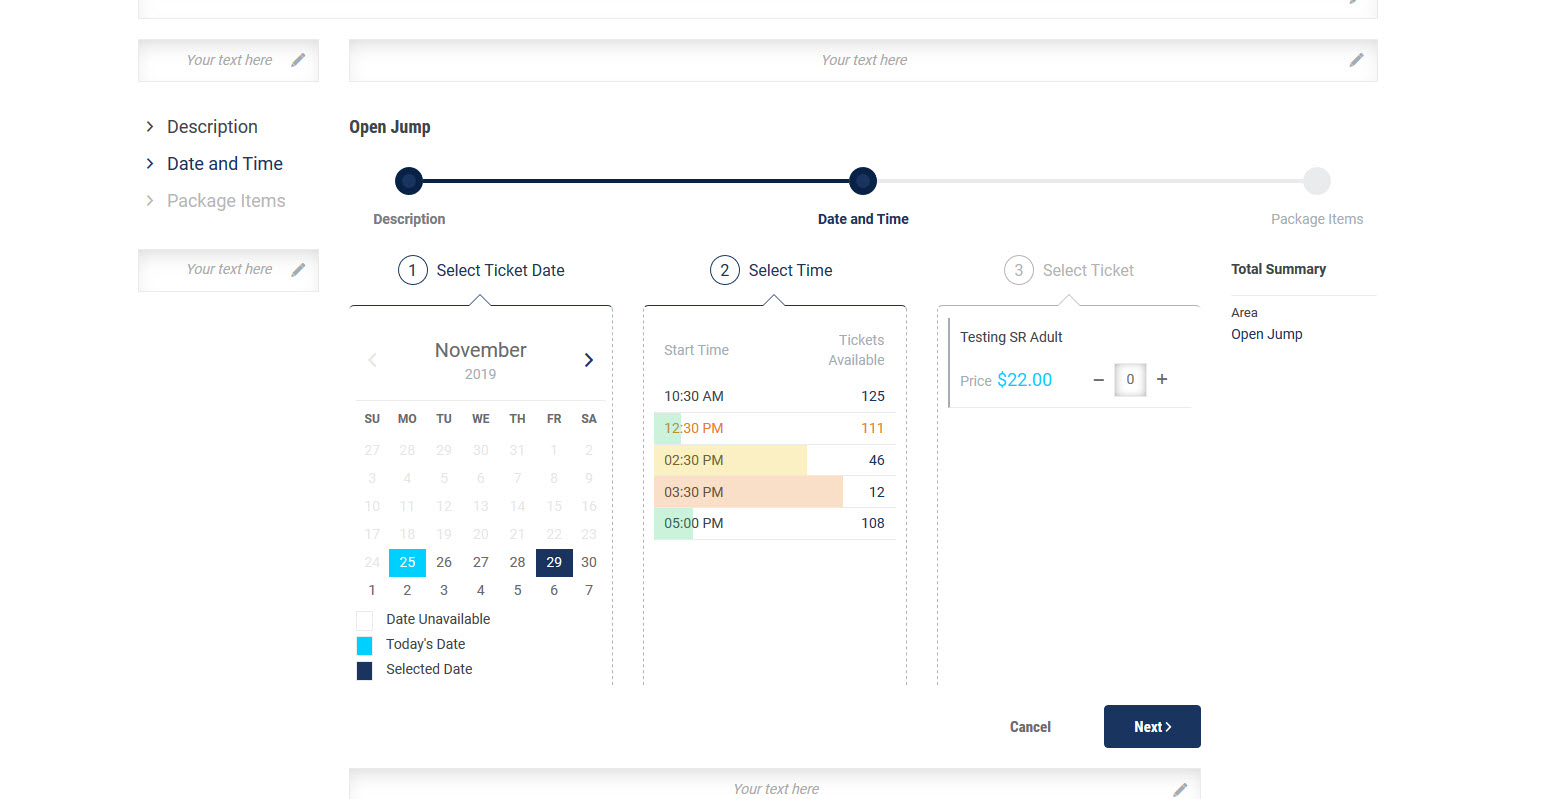The width and height of the screenshot is (1566, 799).
Task: Select December 3 in calendar
Action: pyautogui.click(x=444, y=590)
